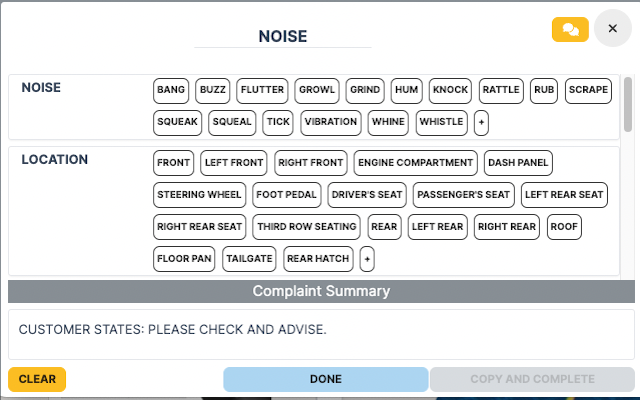Click the blue DONE button

click(x=325, y=379)
